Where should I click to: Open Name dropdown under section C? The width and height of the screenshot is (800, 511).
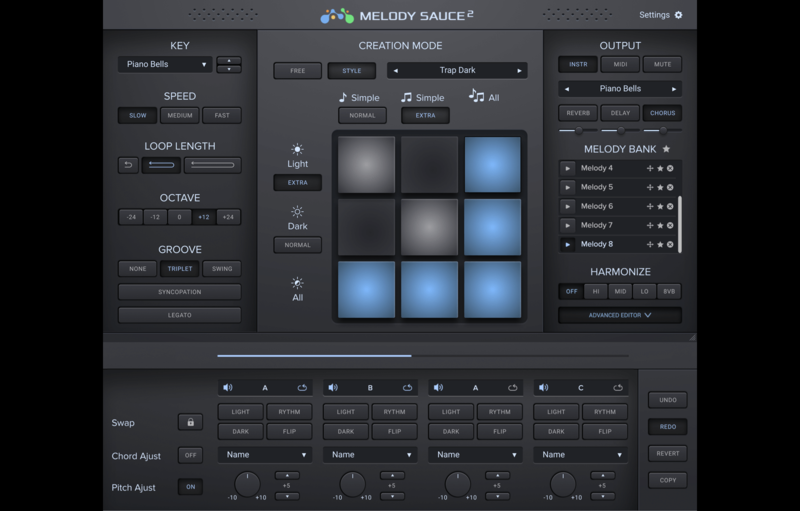tap(581, 454)
